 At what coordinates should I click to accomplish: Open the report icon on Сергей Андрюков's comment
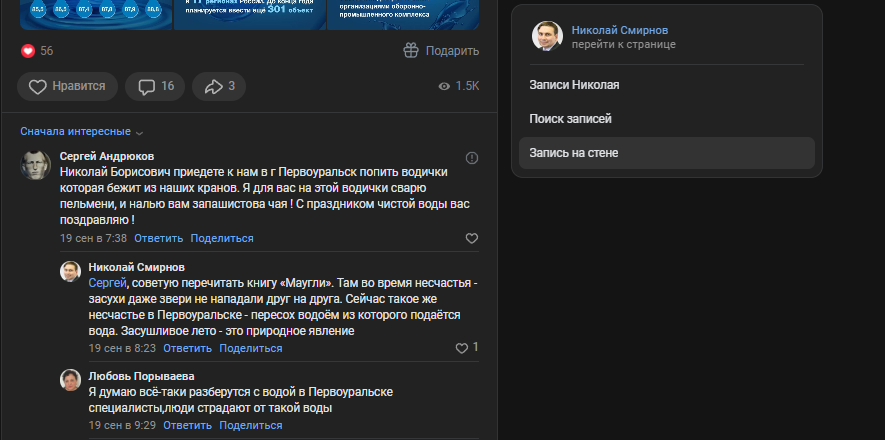tap(472, 158)
